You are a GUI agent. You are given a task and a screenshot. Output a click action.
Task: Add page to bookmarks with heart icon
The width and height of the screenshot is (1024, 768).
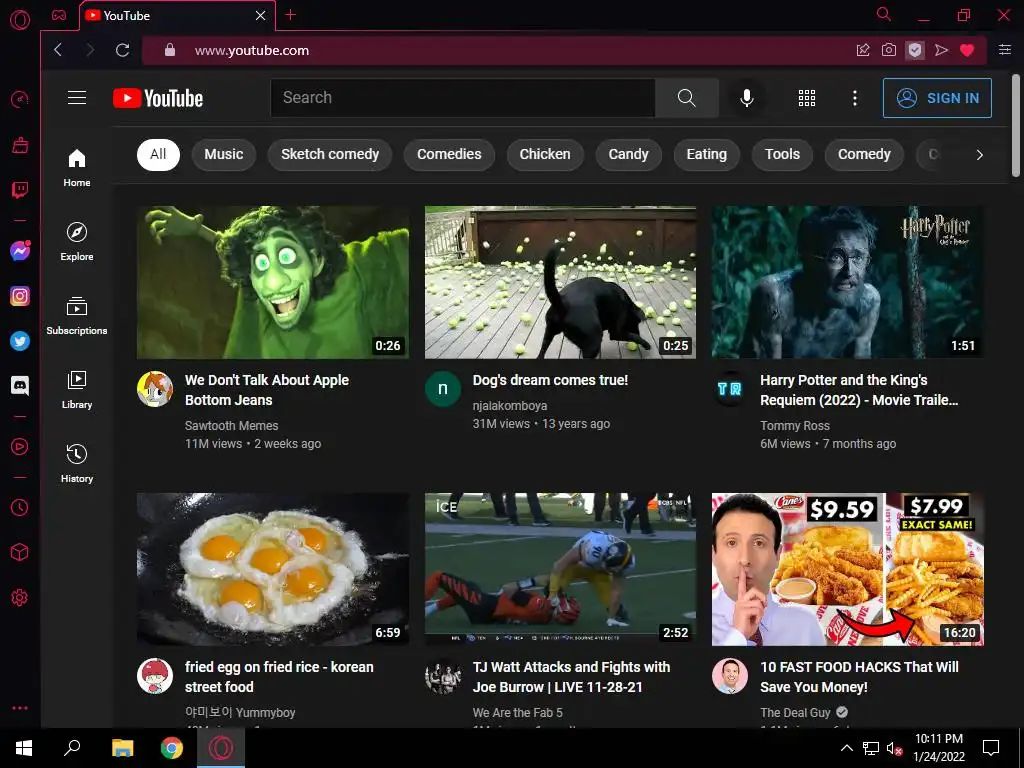click(967, 50)
